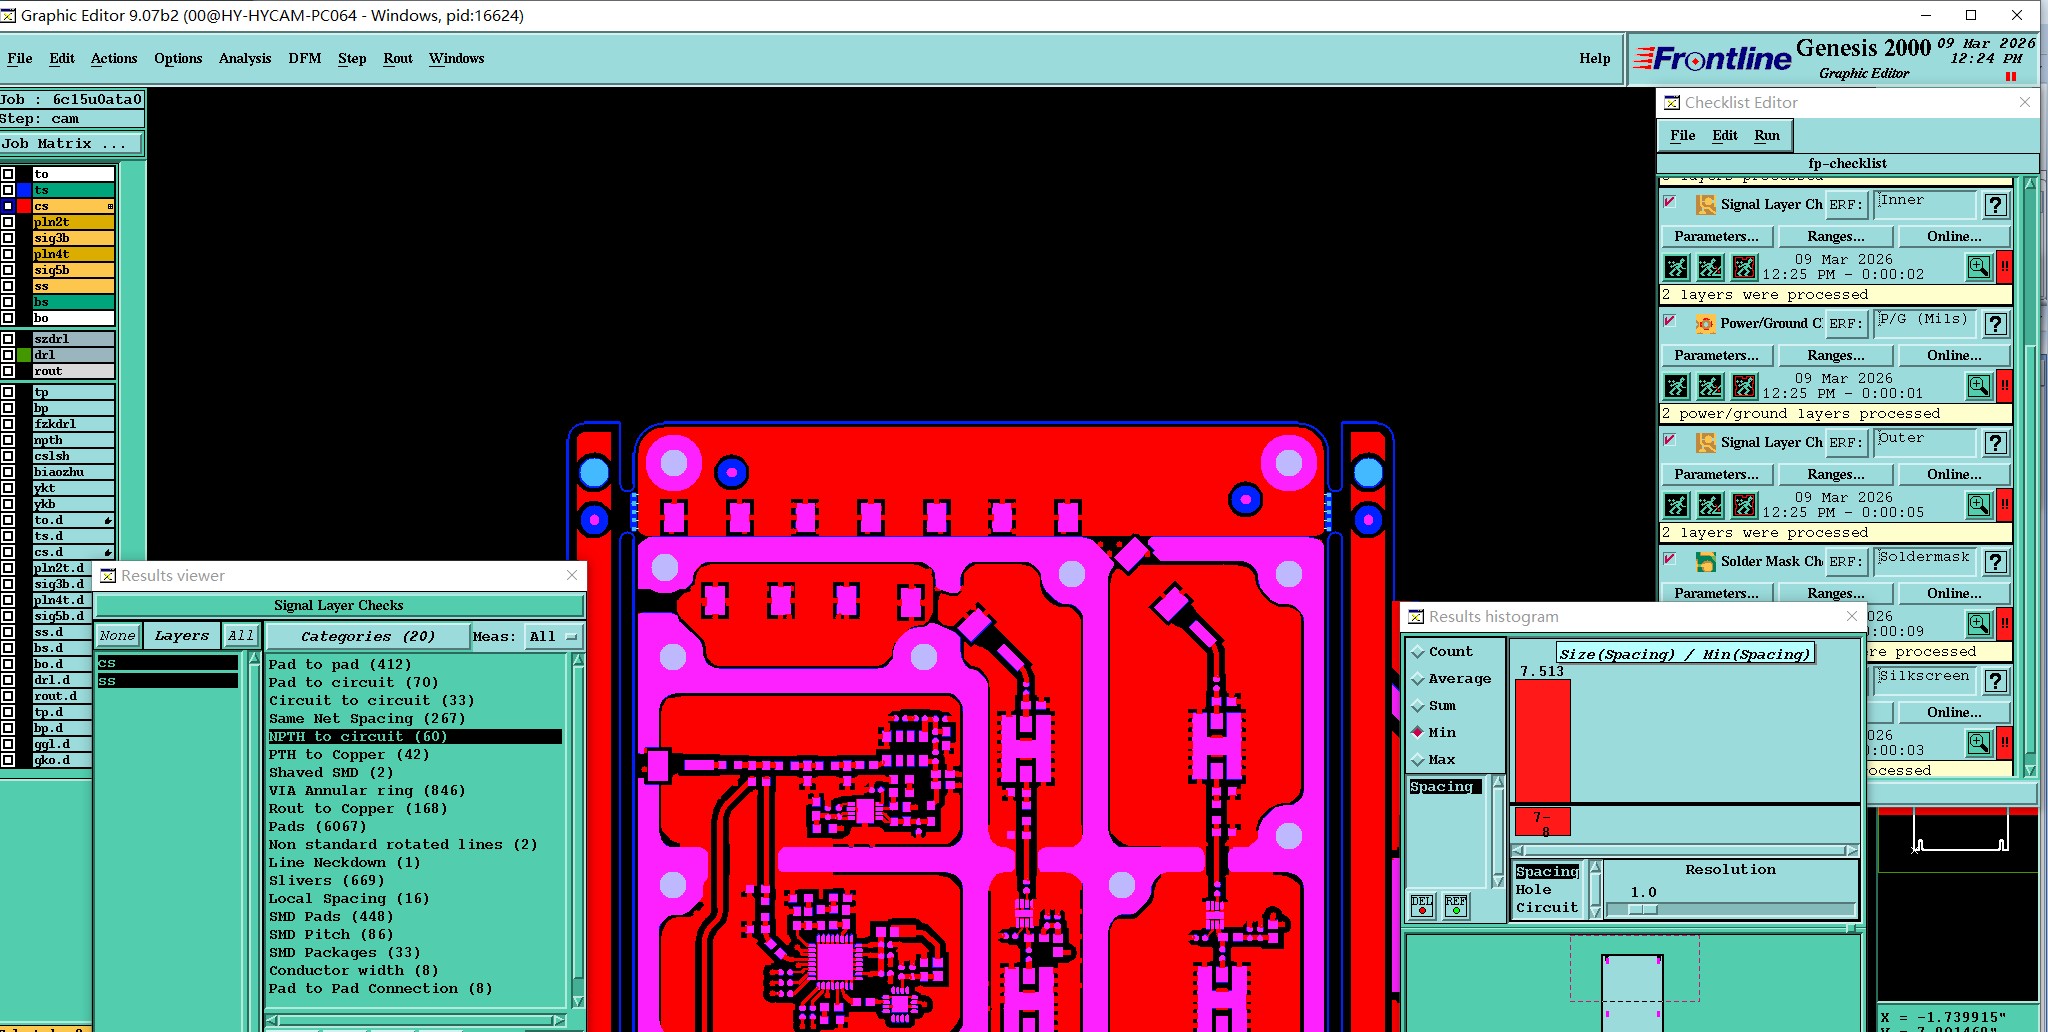Click All layers button in Results viewer
2048x1032 pixels.
point(241,636)
